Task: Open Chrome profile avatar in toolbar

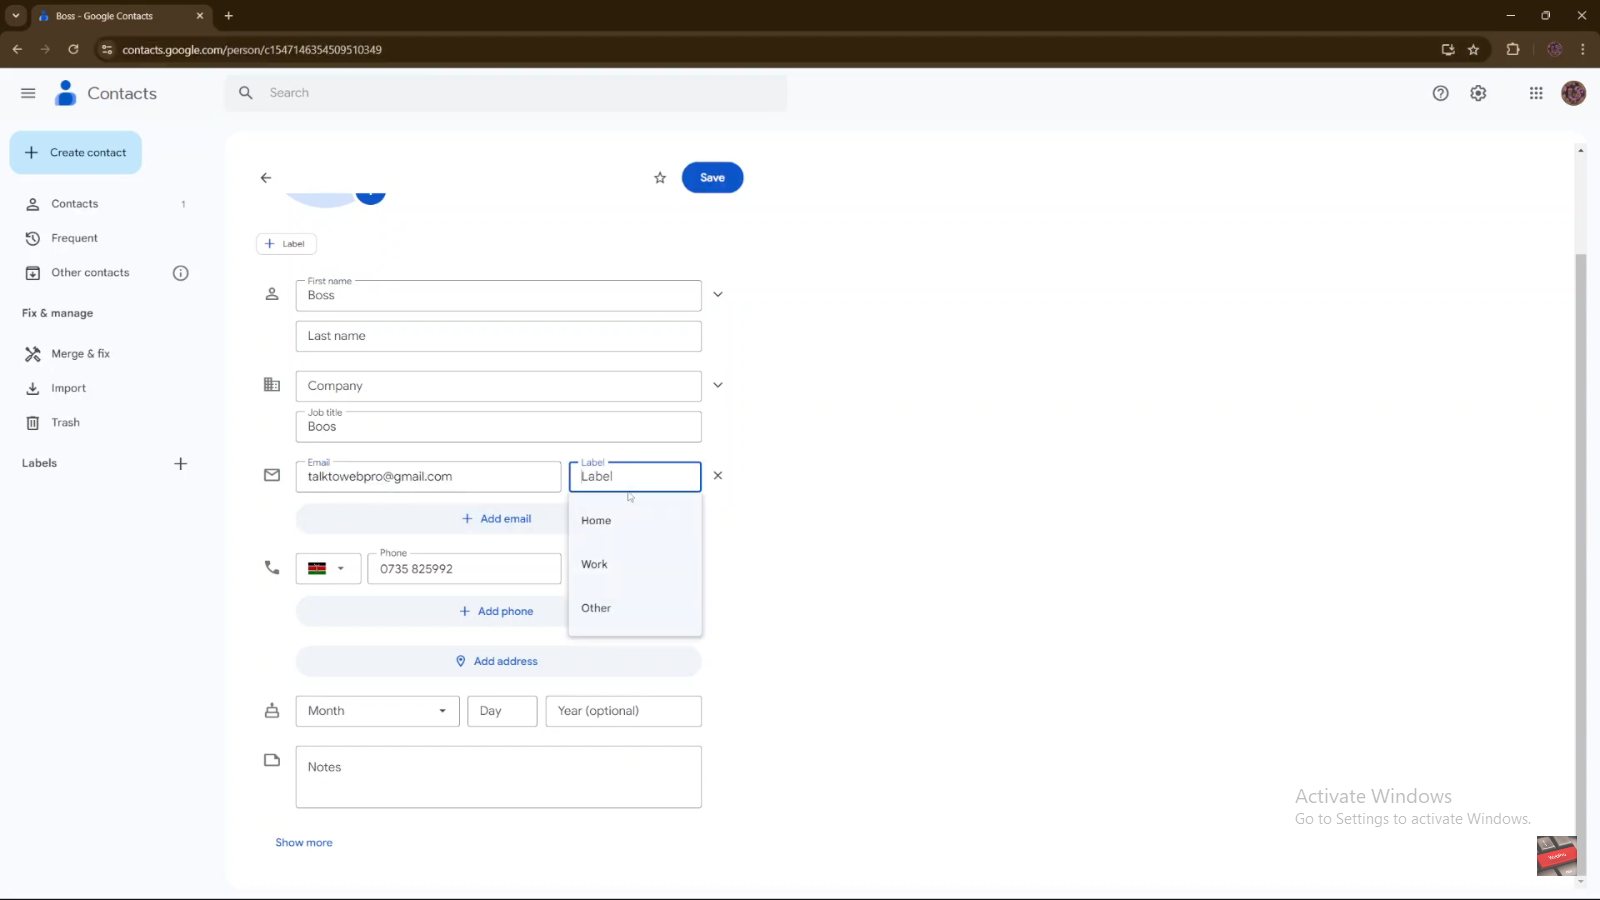Action: click(x=1554, y=49)
